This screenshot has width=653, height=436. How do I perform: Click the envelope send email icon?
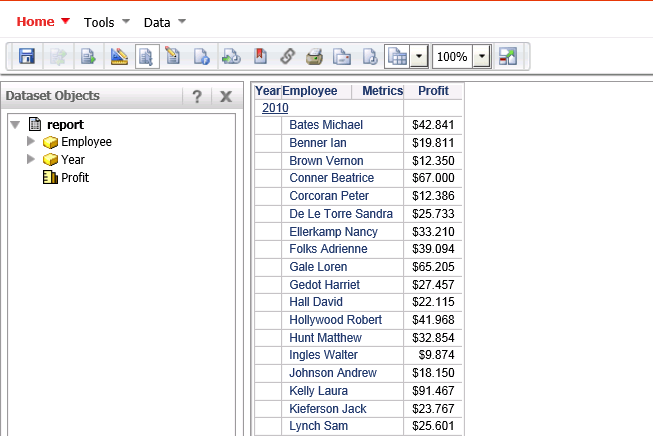pos(341,56)
